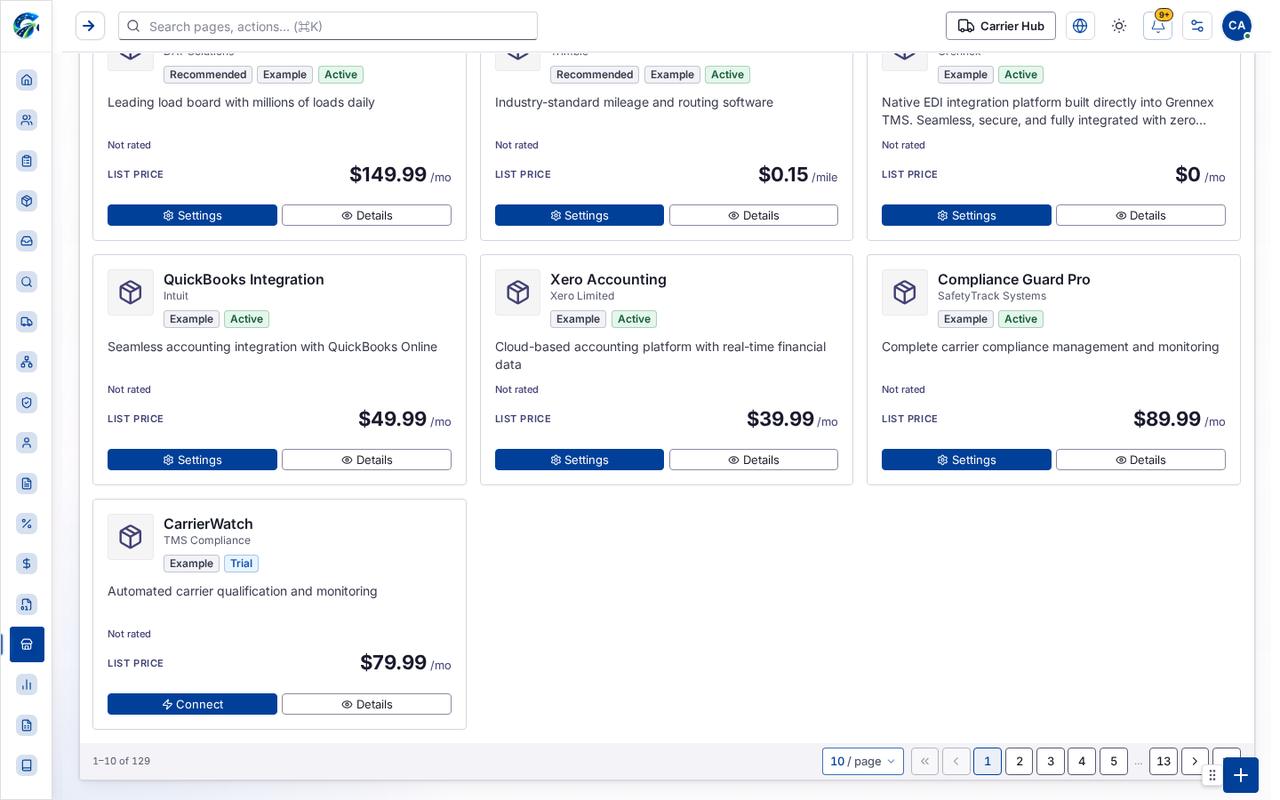View Details on the $0.15 per mile card
The image size is (1280, 800).
754,215
